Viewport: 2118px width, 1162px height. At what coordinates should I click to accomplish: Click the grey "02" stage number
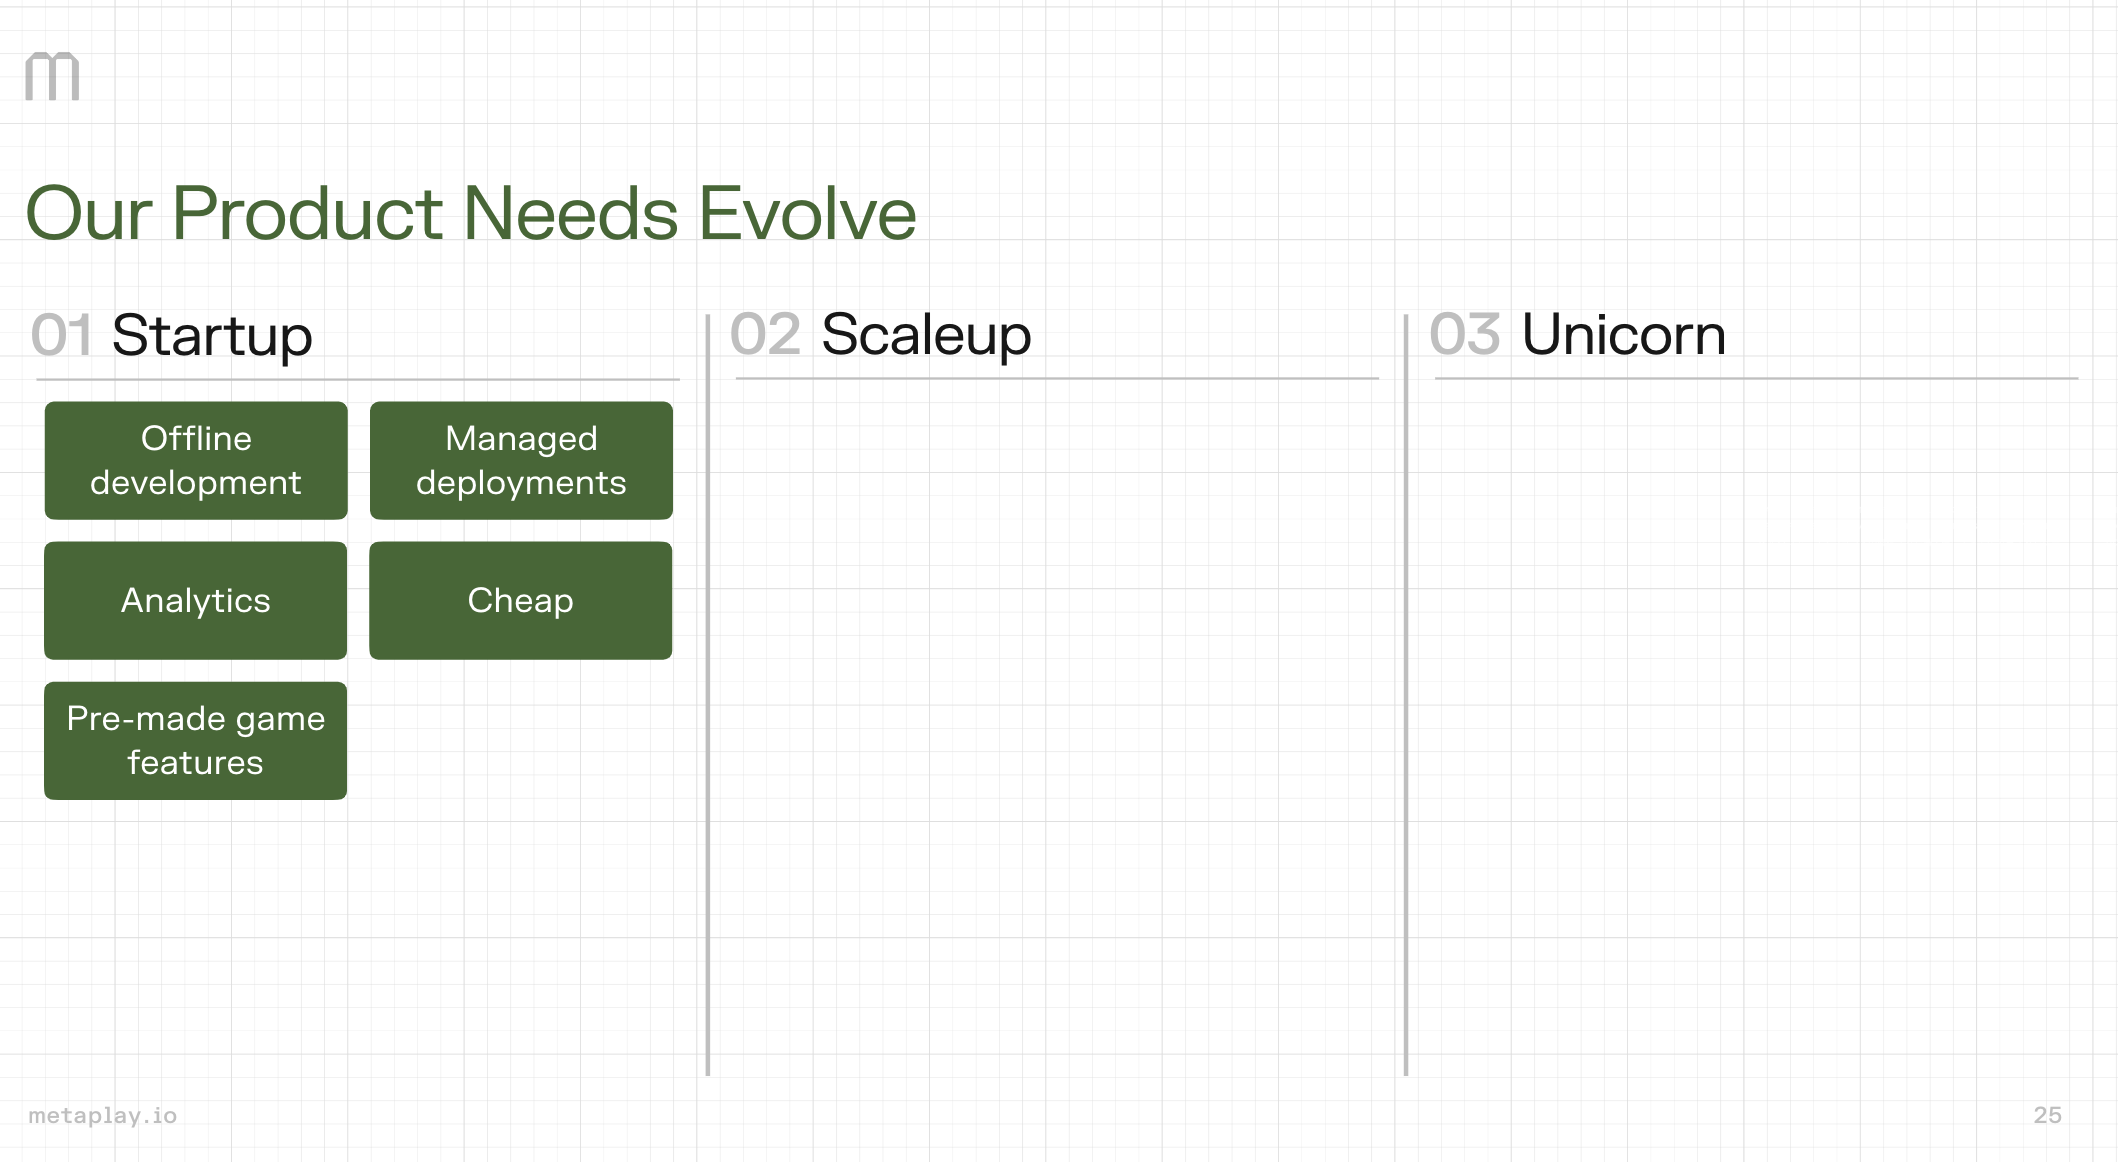click(765, 334)
